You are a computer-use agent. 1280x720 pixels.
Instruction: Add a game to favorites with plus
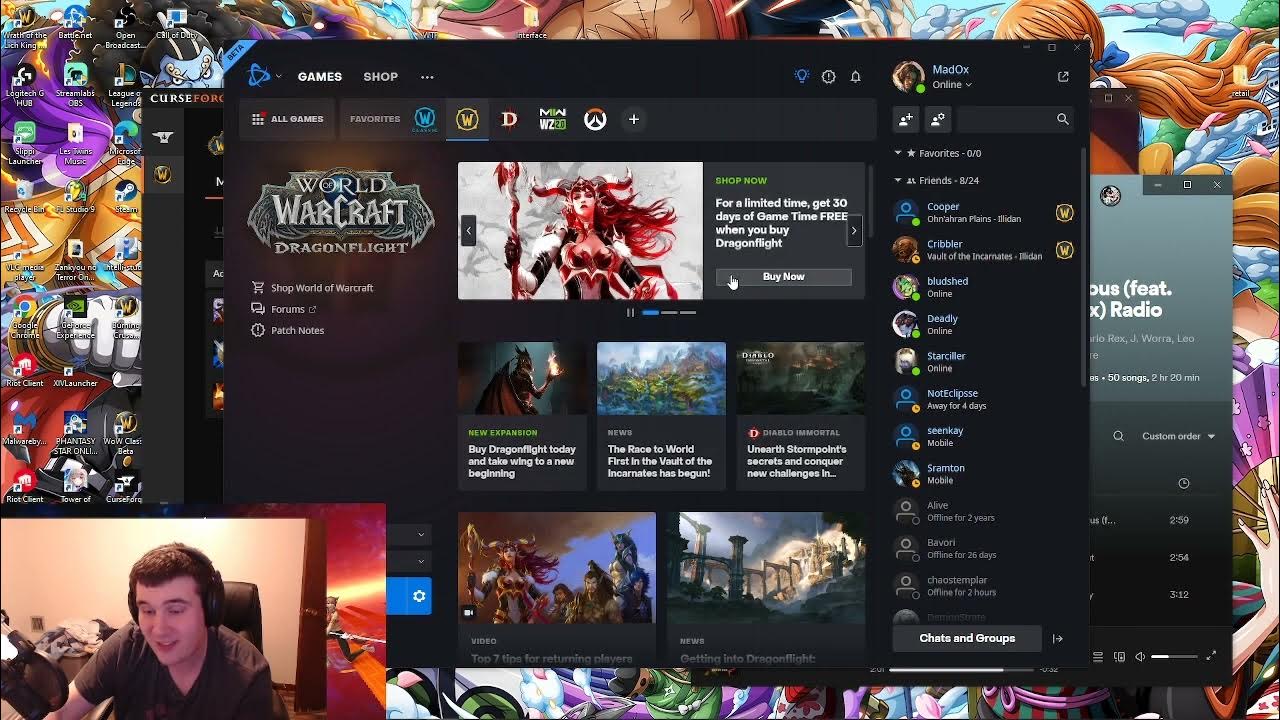(634, 119)
